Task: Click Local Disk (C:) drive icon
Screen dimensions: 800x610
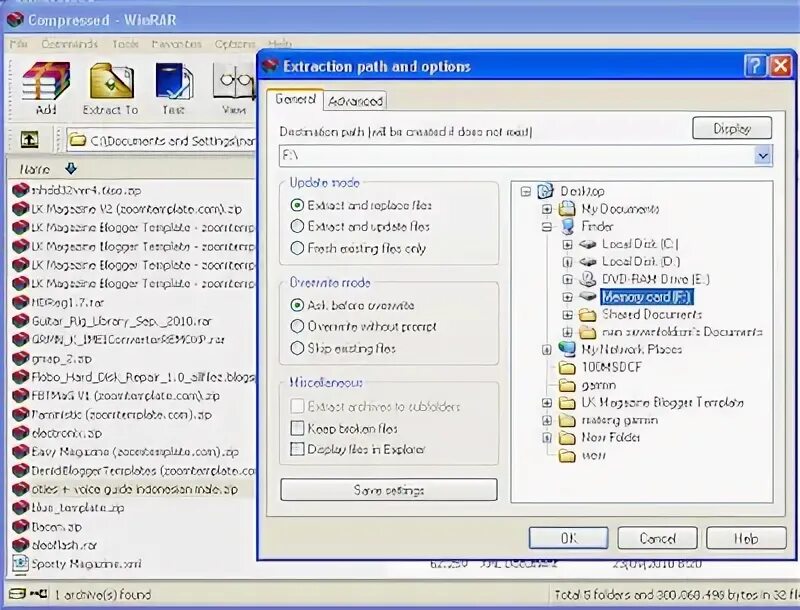Action: 588,244
